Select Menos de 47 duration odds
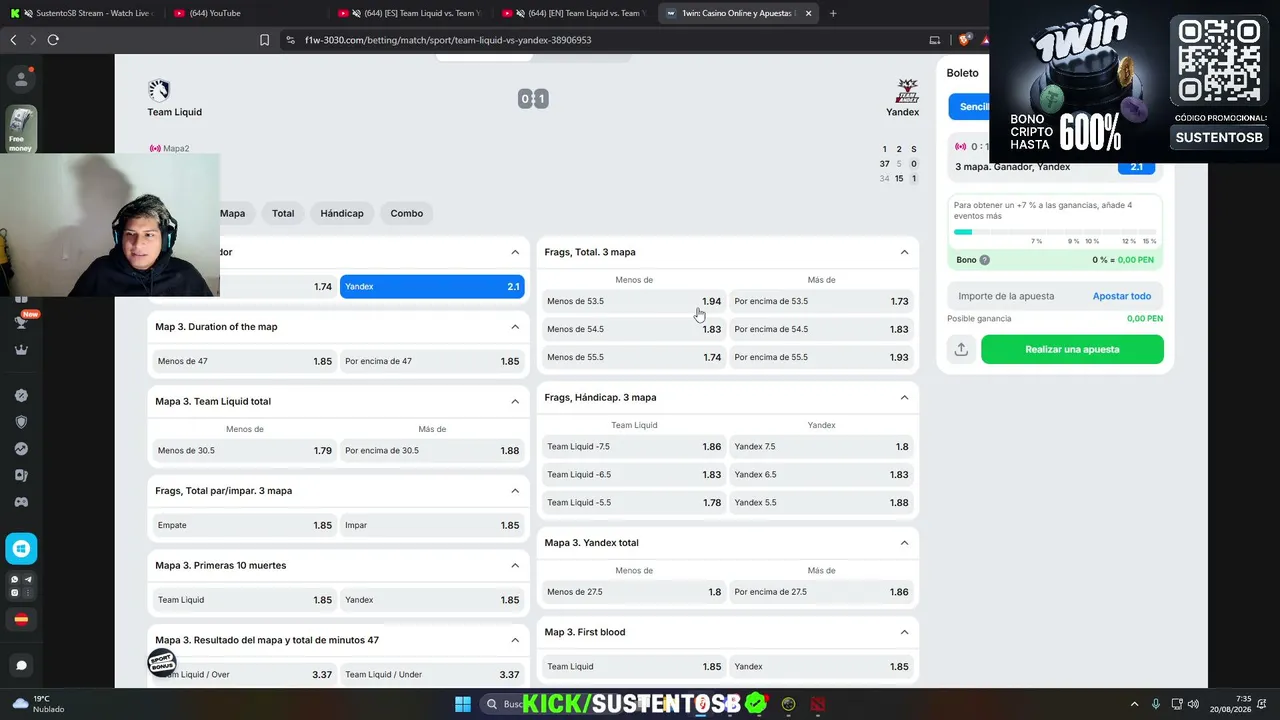 [x=245, y=361]
